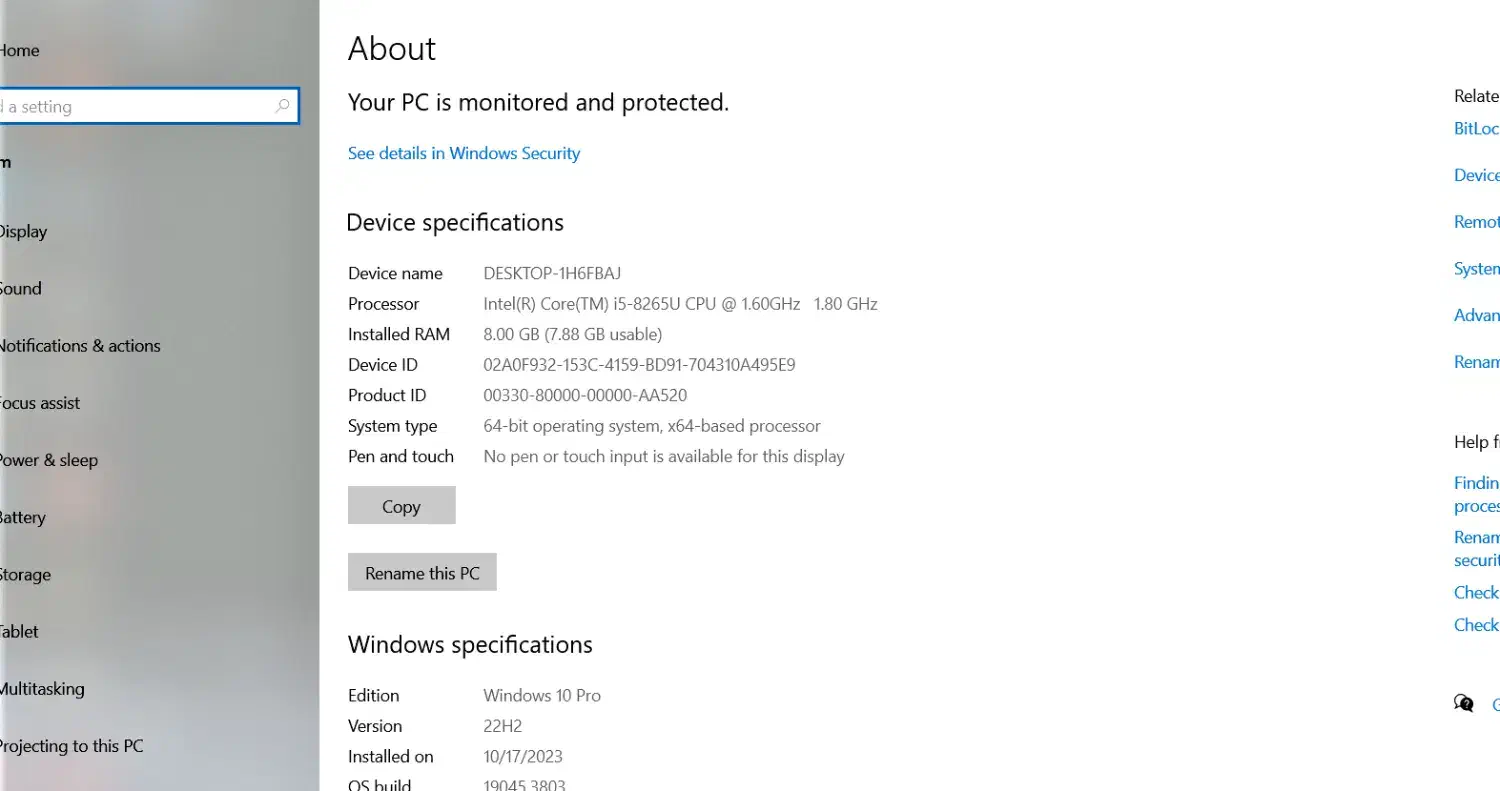Screen dimensions: 1500x791
Task: Open Multitasking settings
Action: [43, 688]
